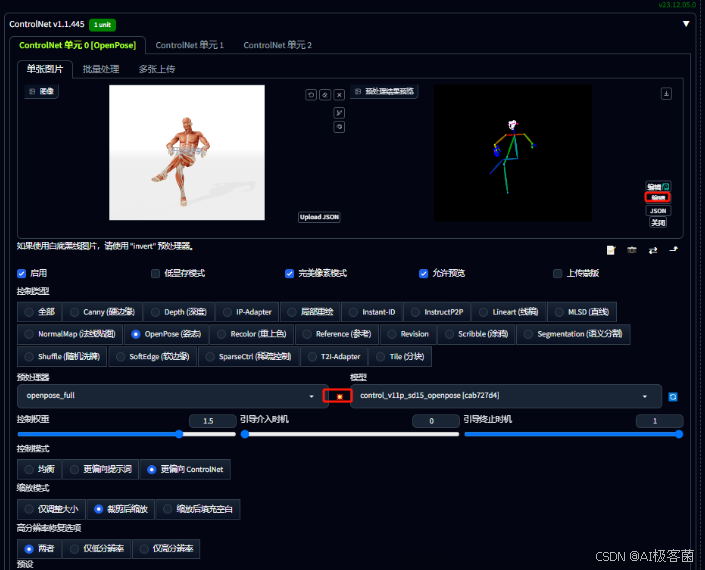This screenshot has width=705, height=570.
Task: Open the 多张上传 multi-upload tab
Action: [157, 69]
